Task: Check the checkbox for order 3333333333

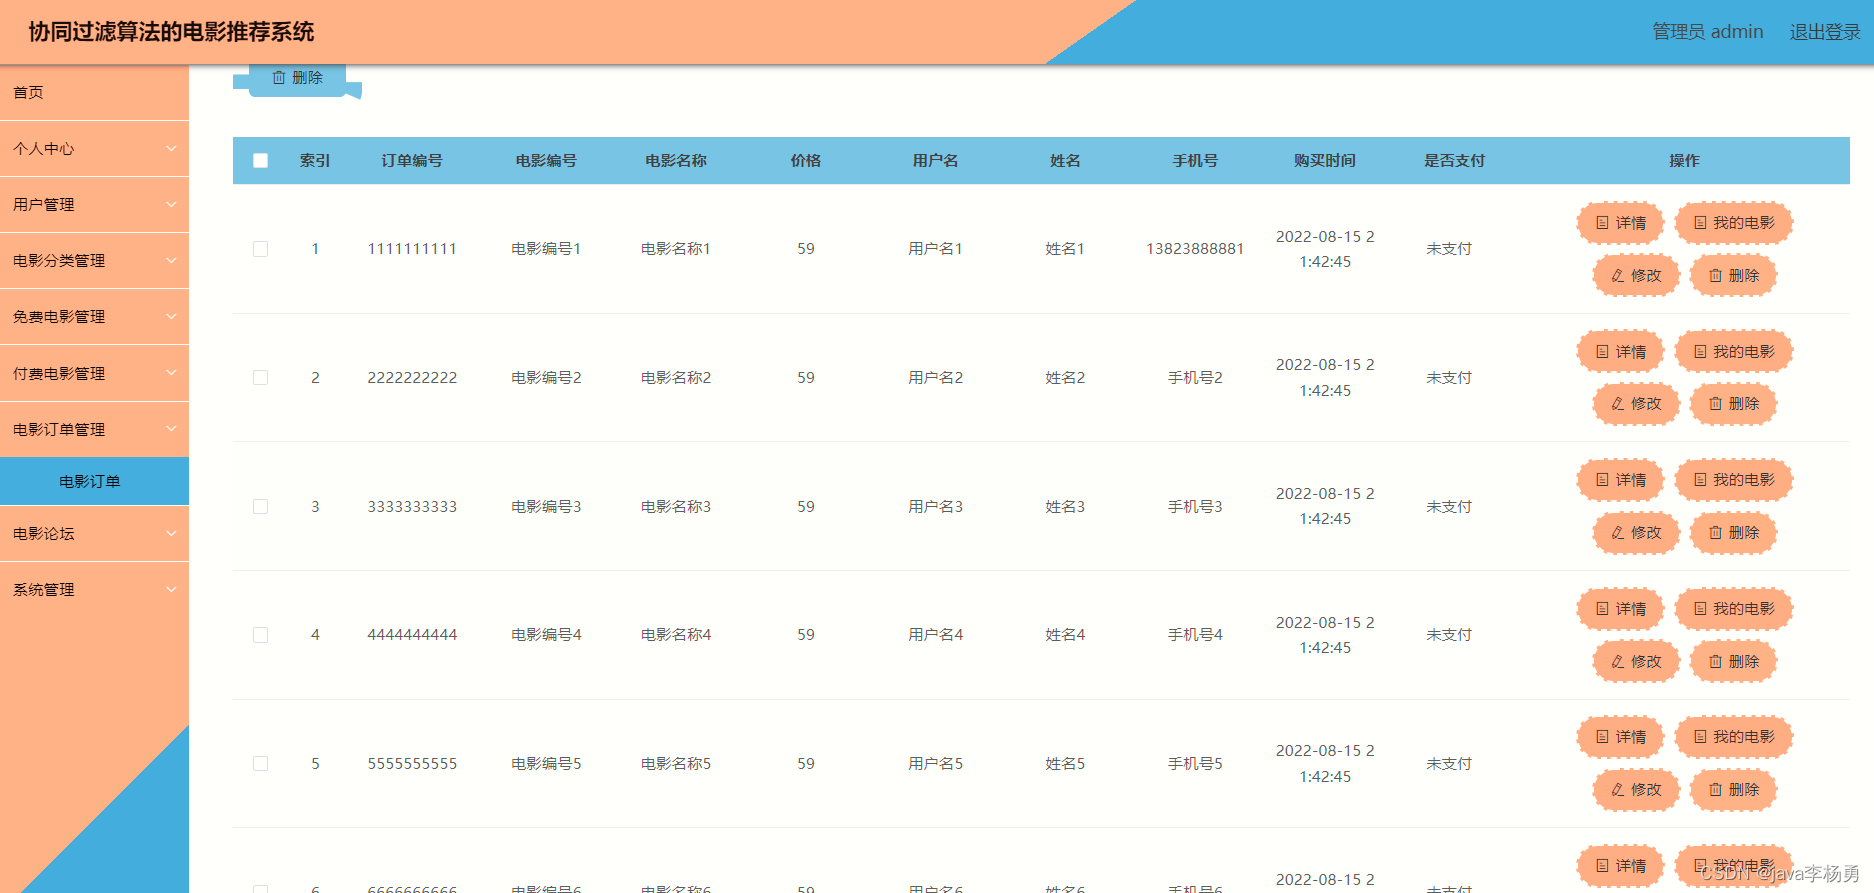Action: point(261,507)
